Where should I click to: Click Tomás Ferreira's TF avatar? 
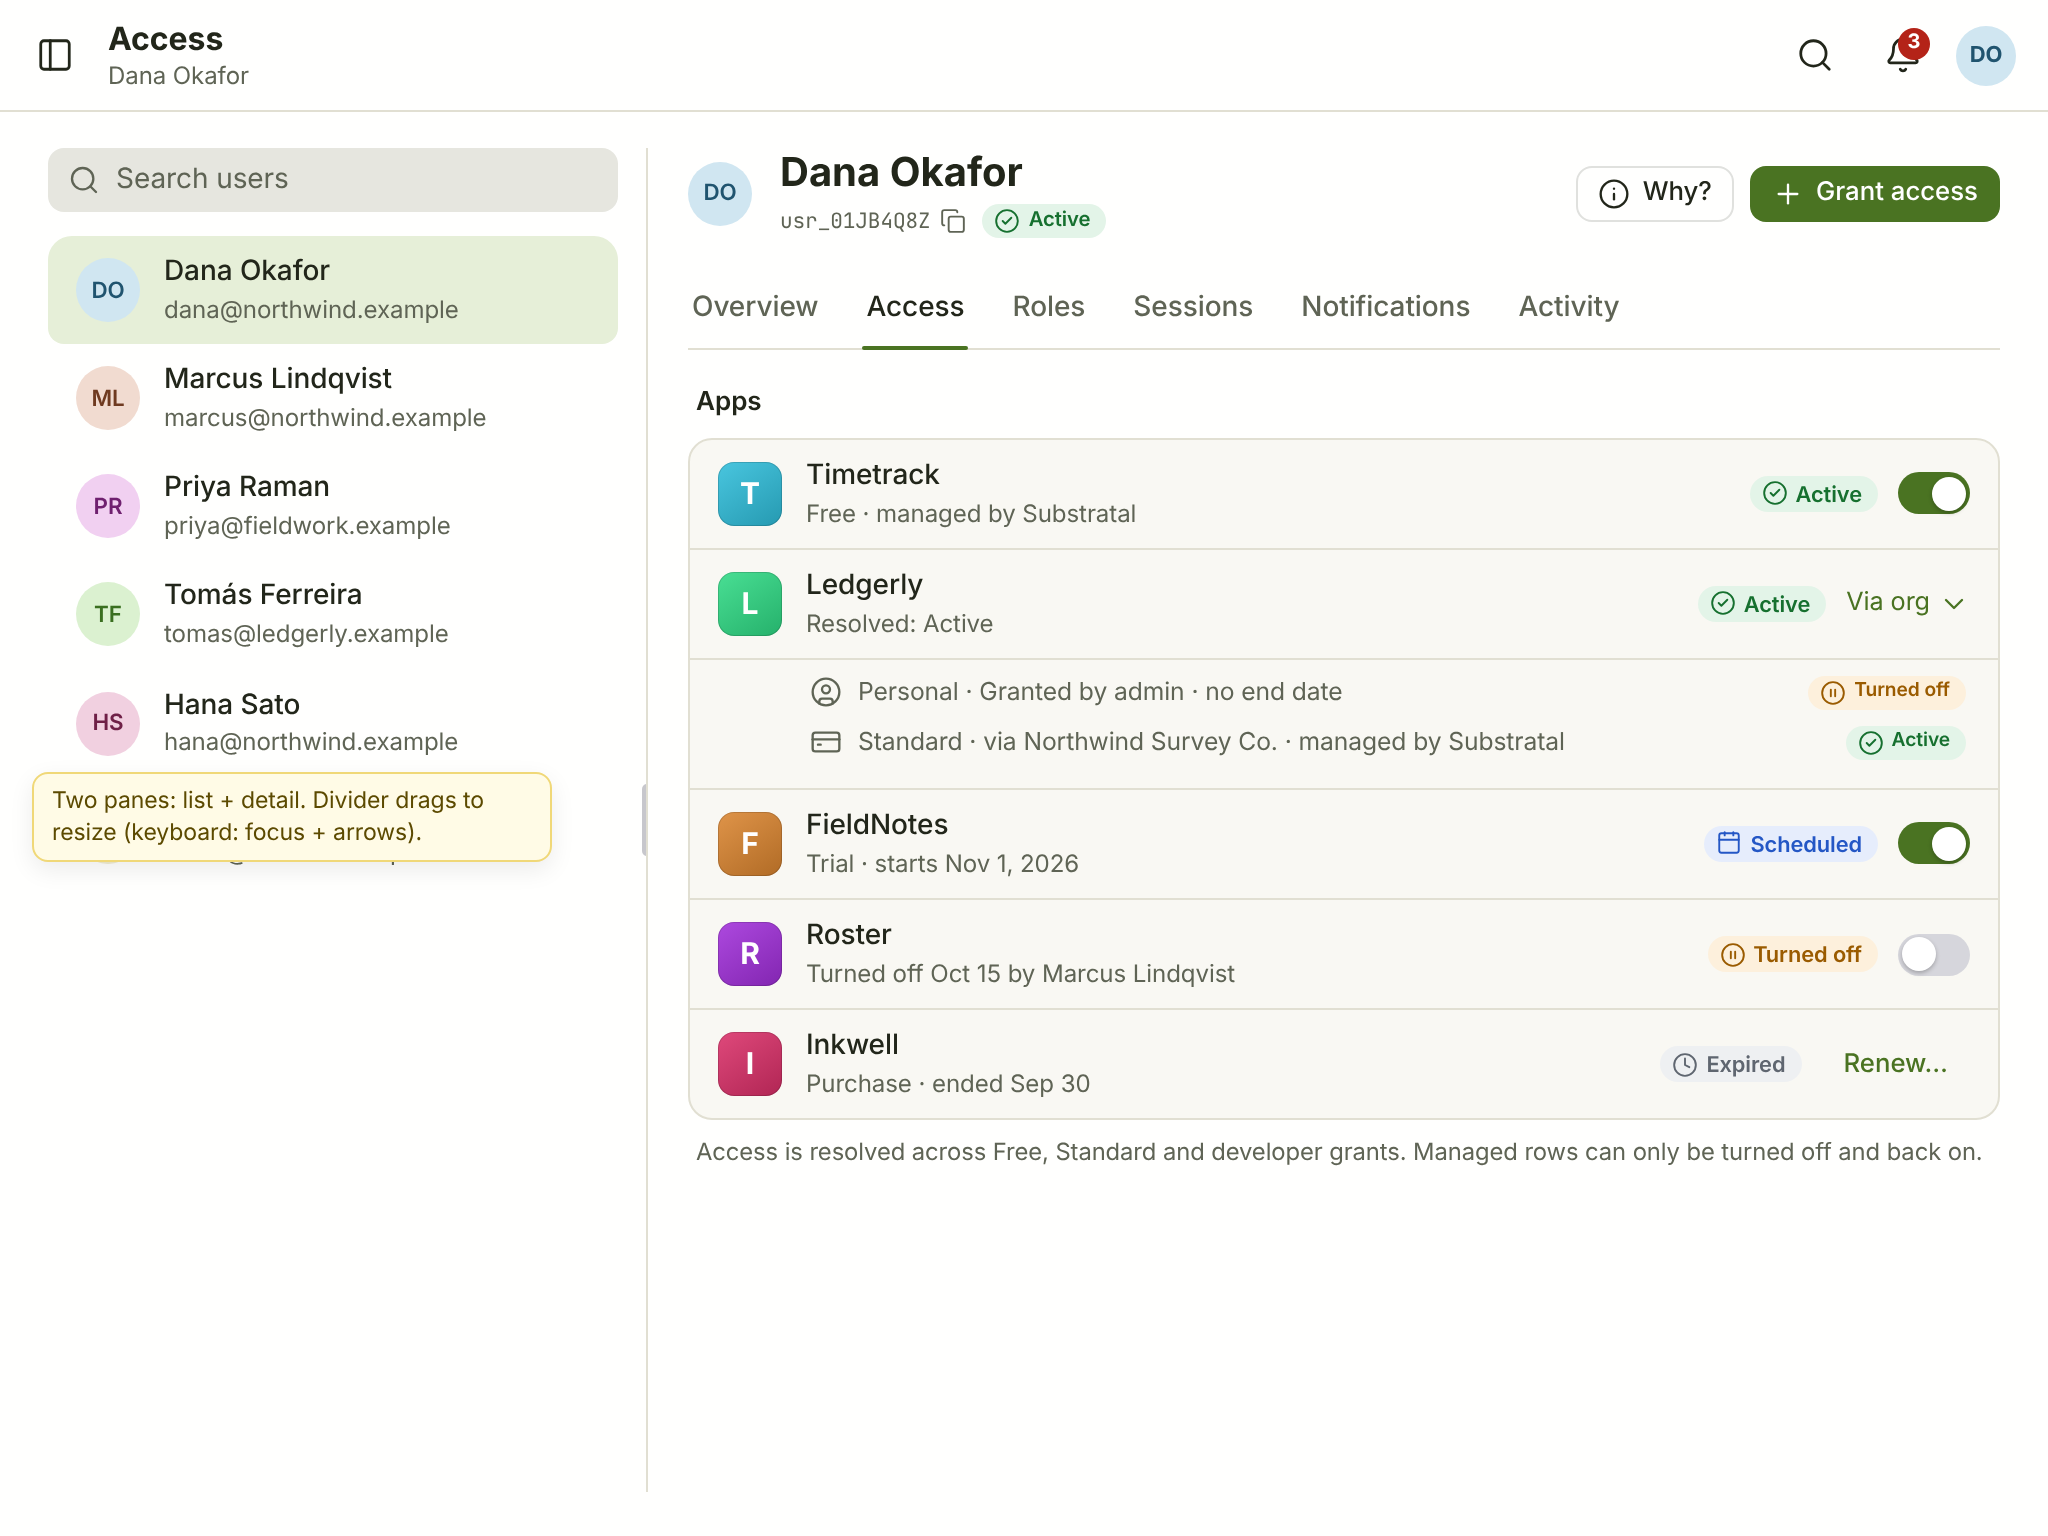pos(108,614)
